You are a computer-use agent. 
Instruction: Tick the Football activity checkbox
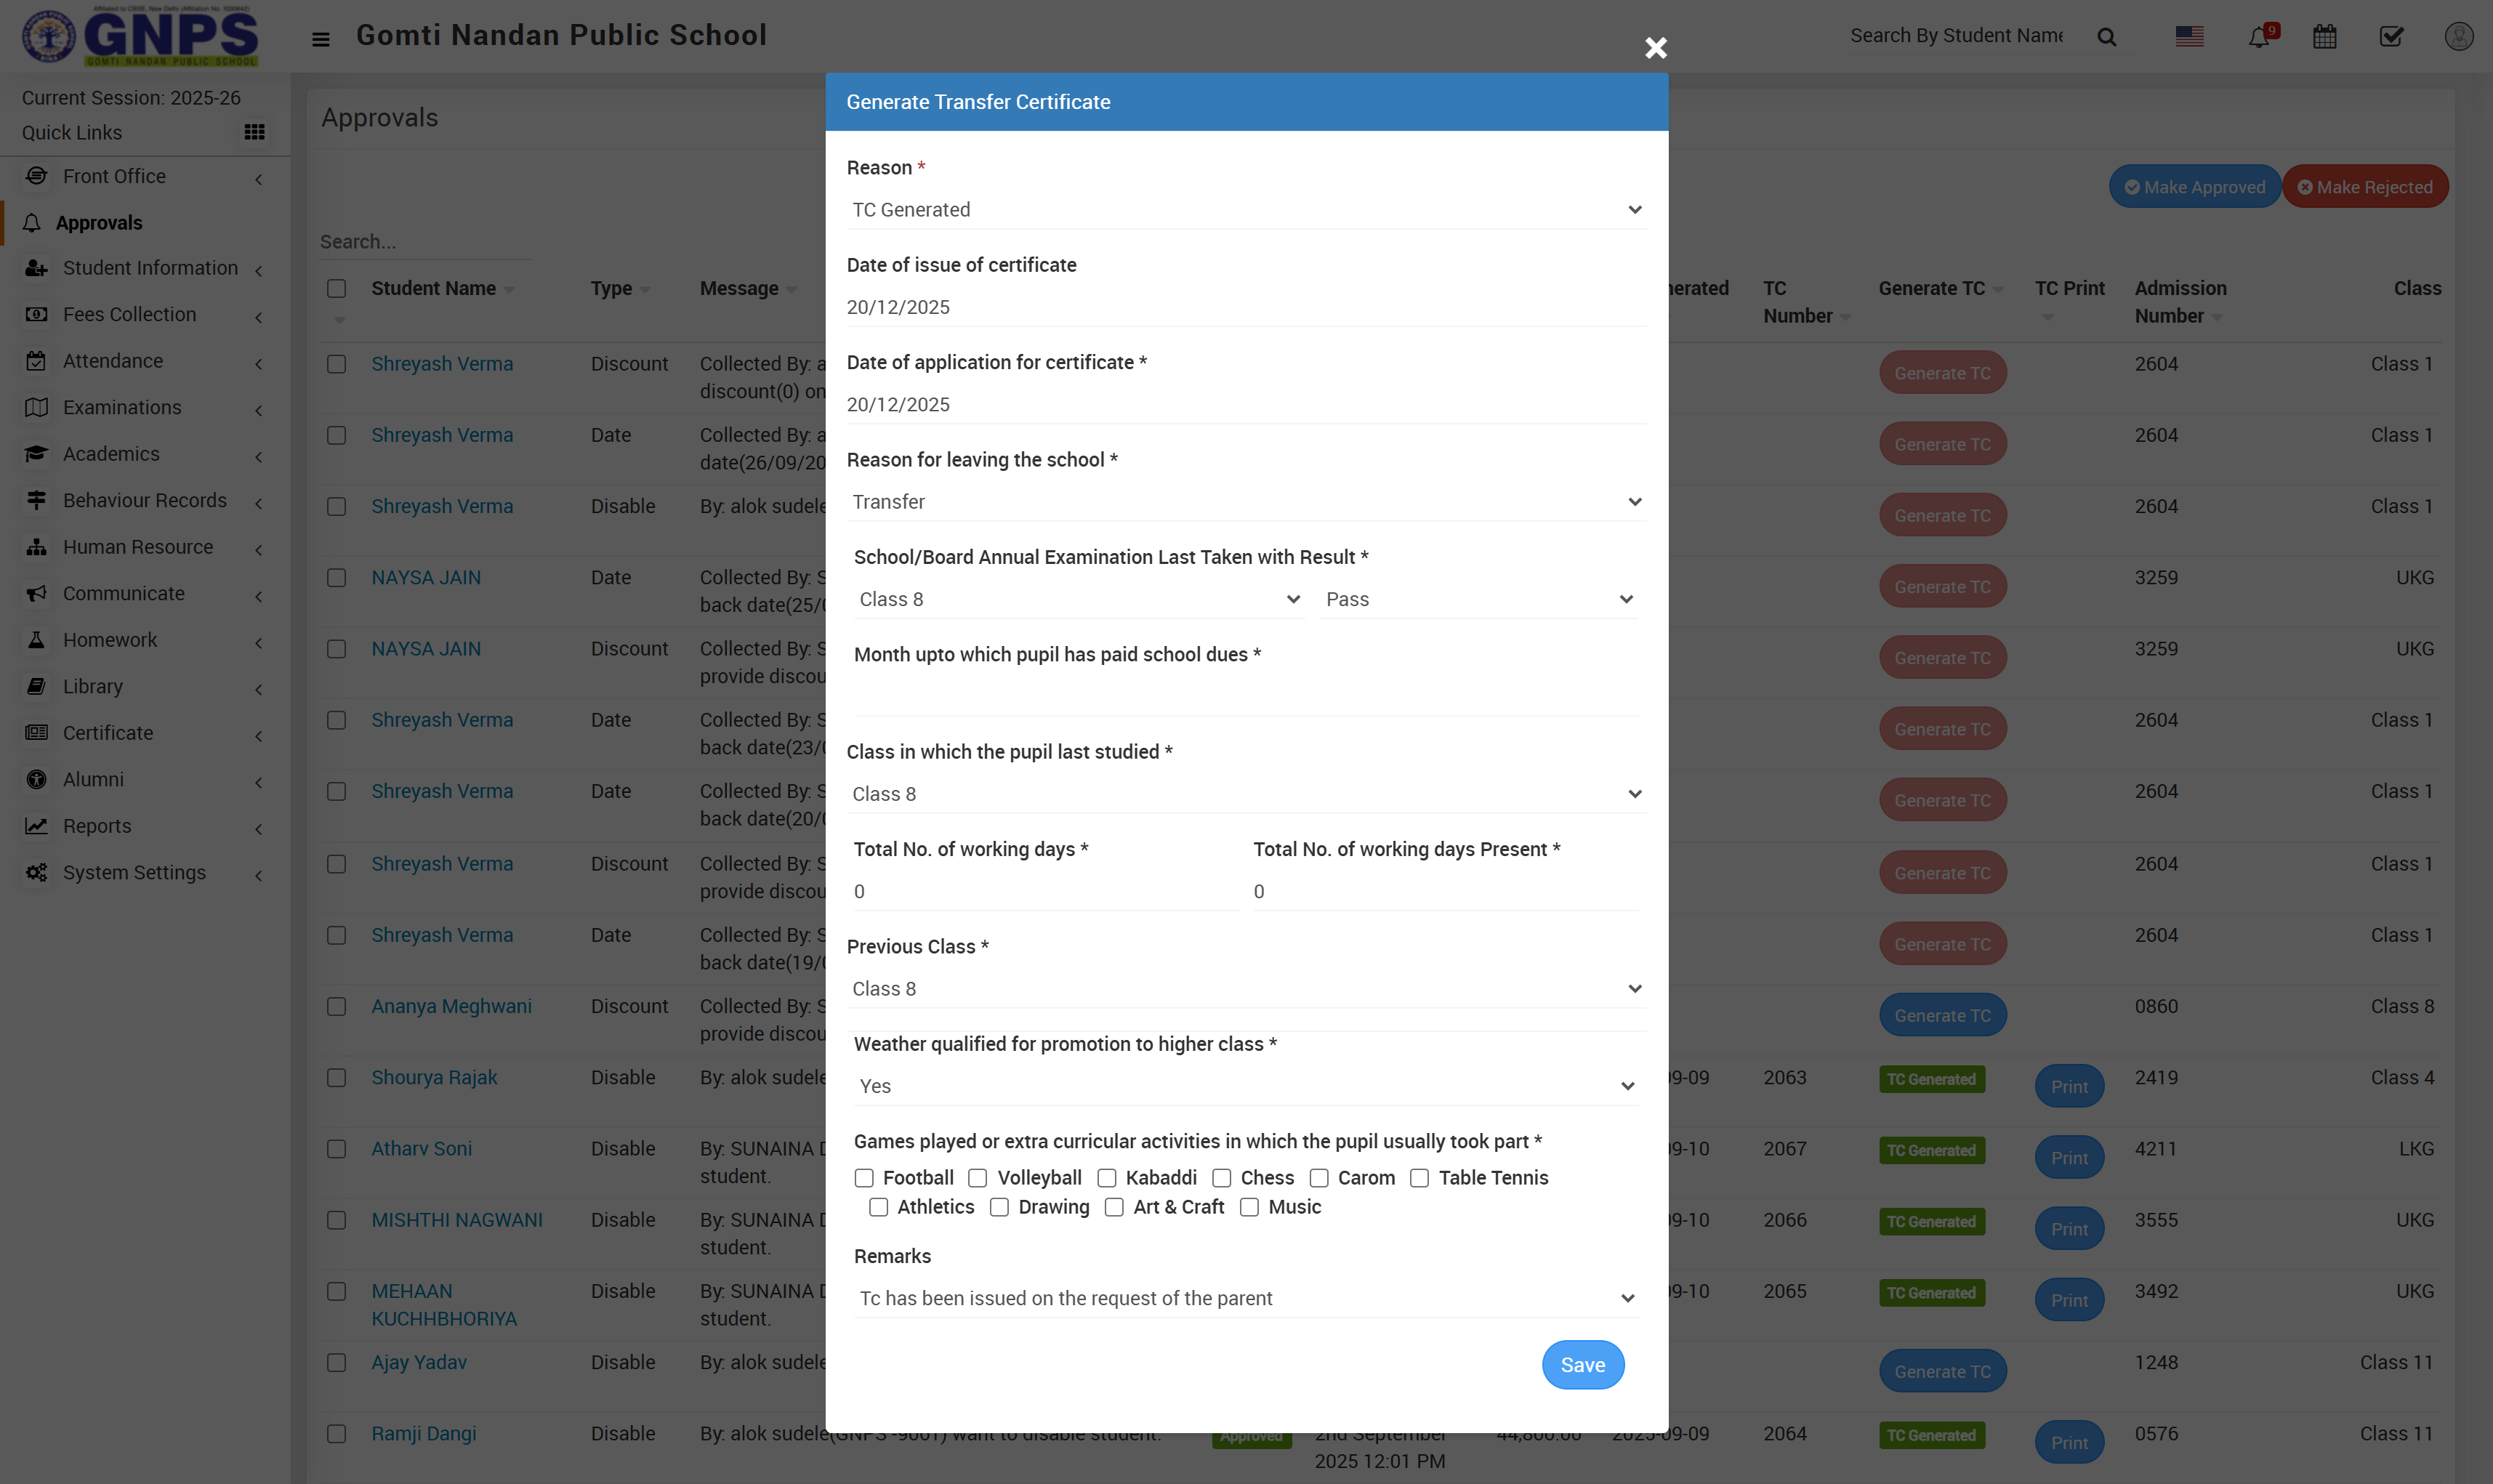(x=864, y=1178)
